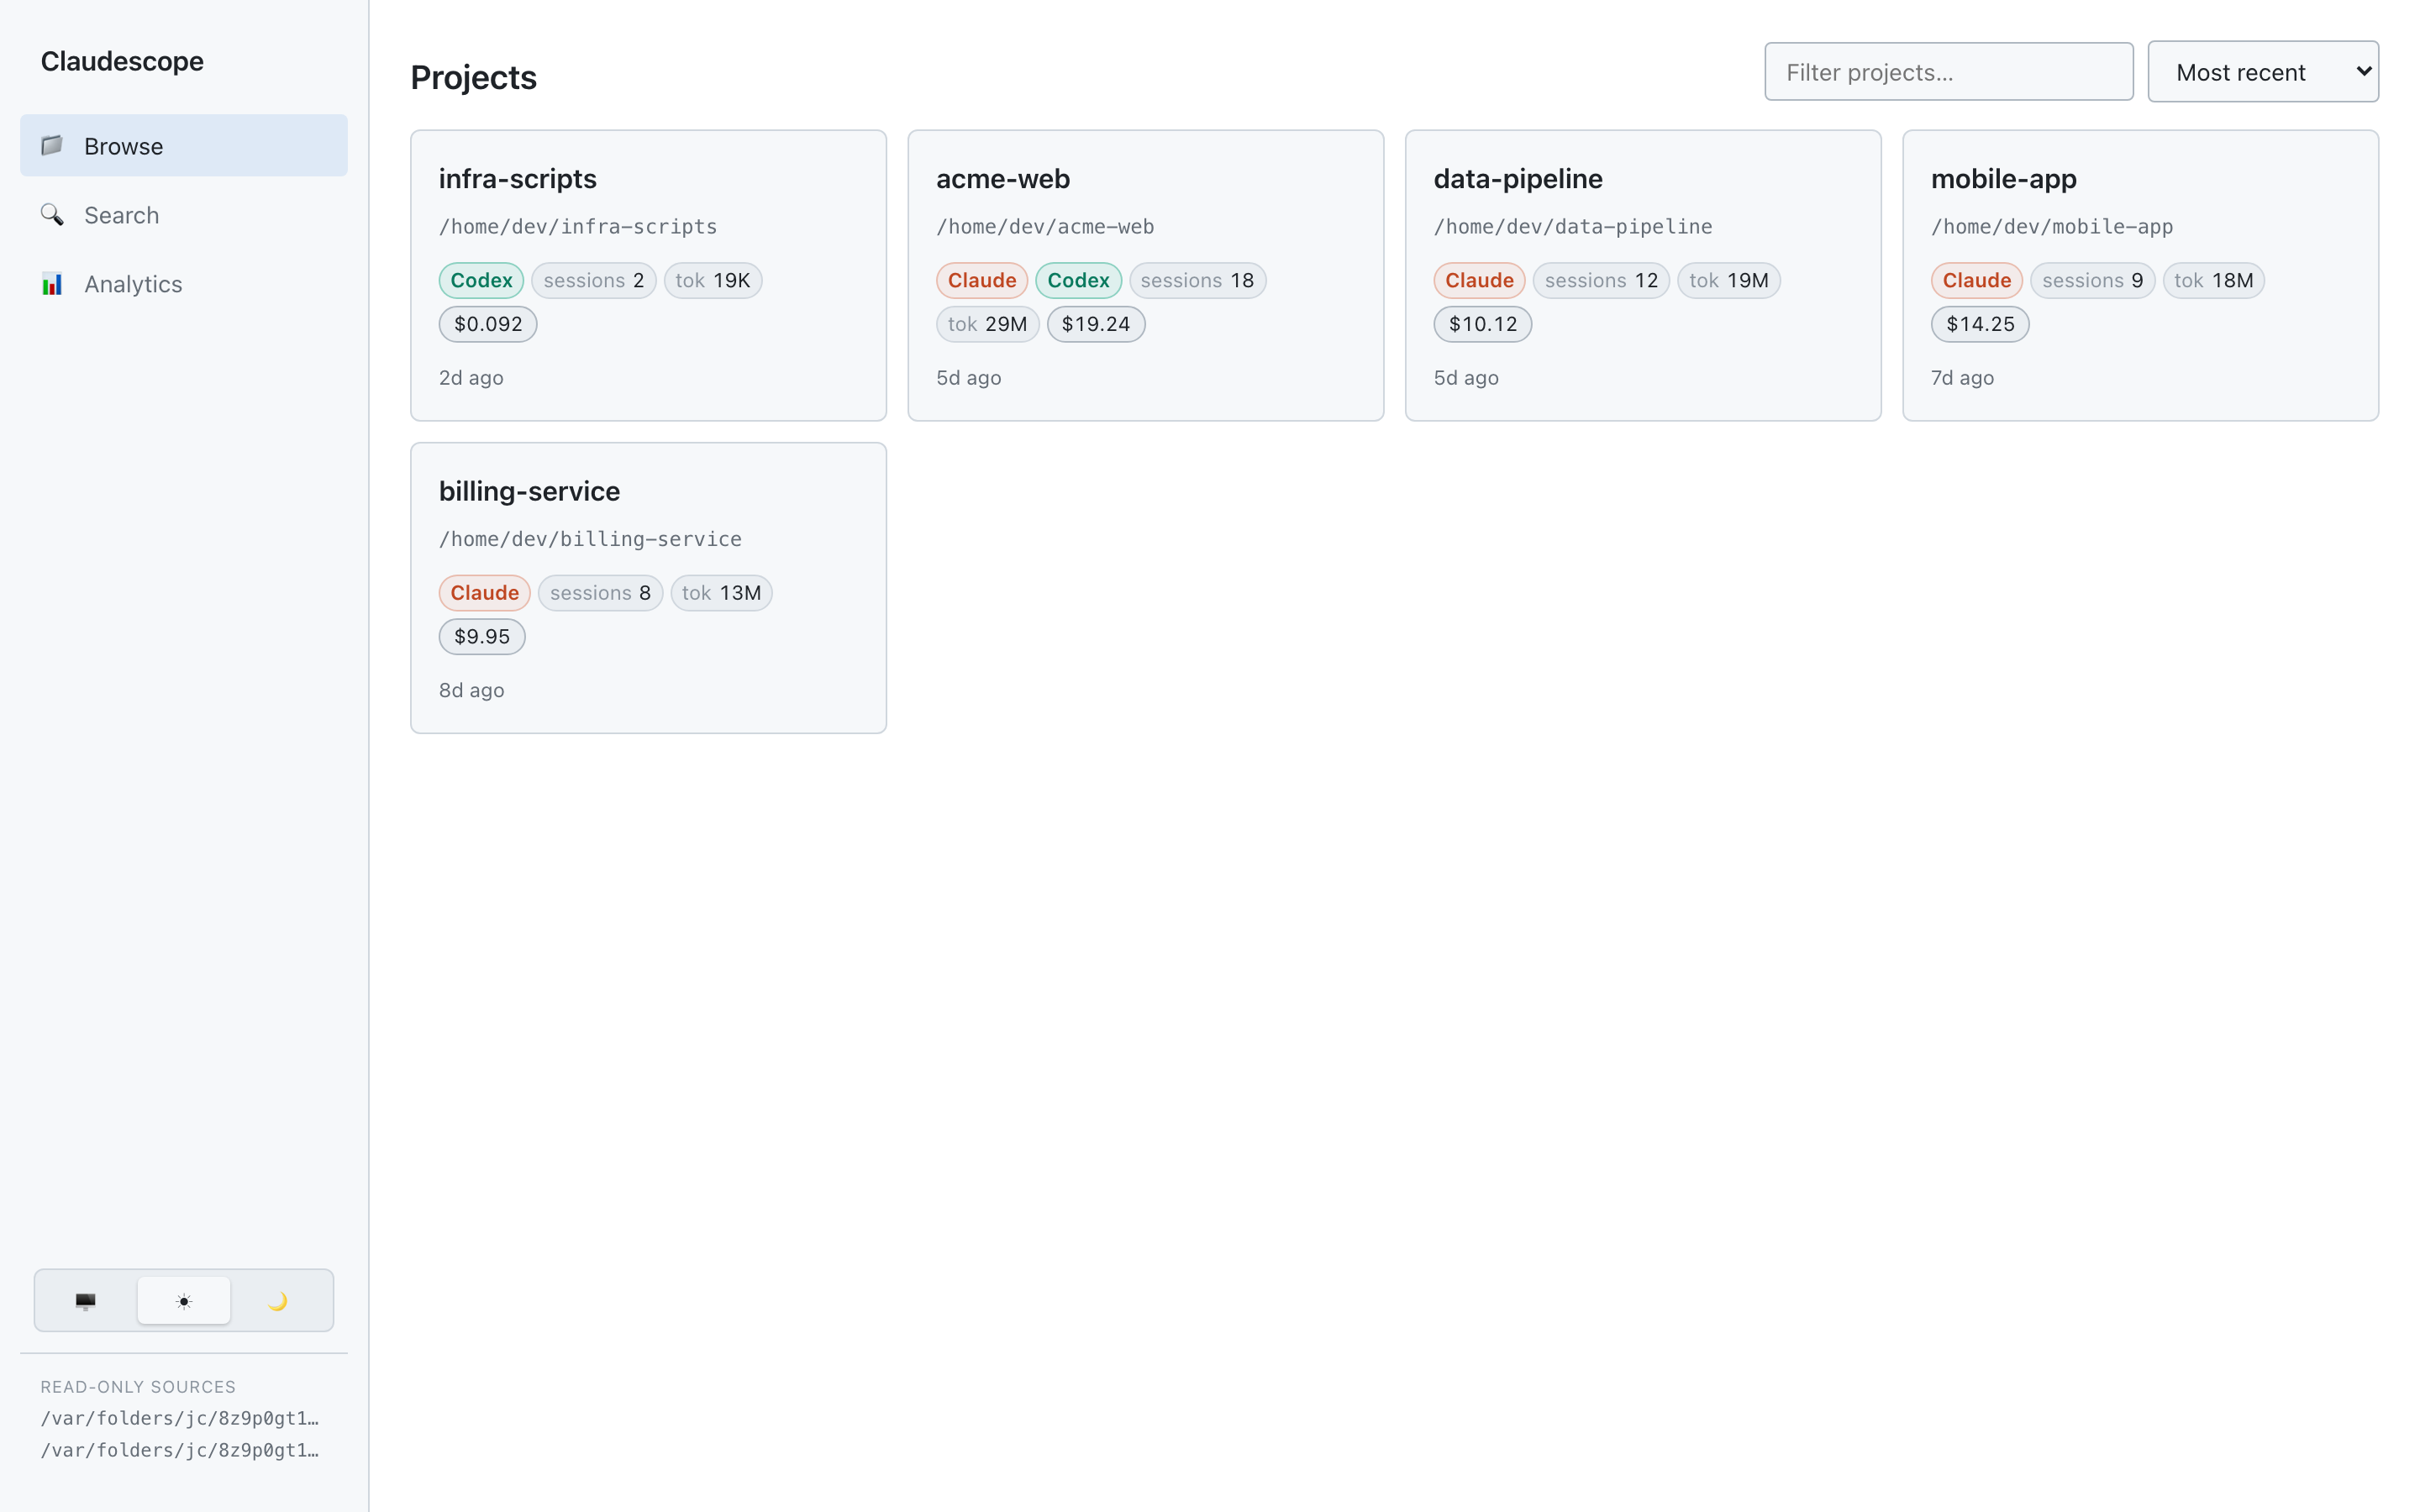Click the sessions 9 pill on mobile-app
Viewport: 2420px width, 1512px height.
tap(2092, 281)
